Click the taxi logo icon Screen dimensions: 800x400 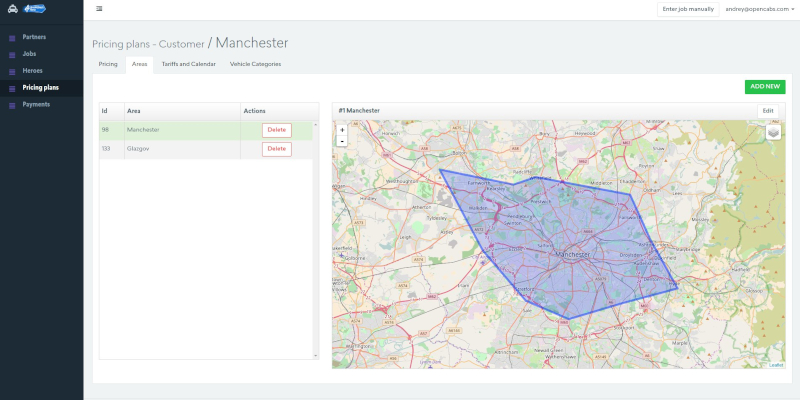coord(11,9)
